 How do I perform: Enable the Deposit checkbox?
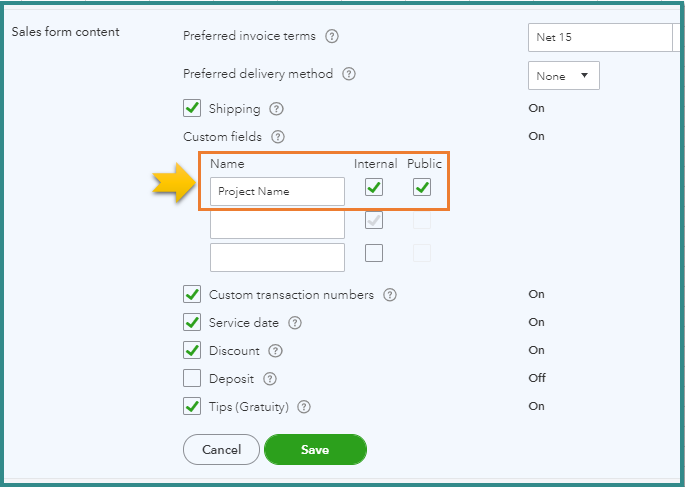[x=192, y=379]
